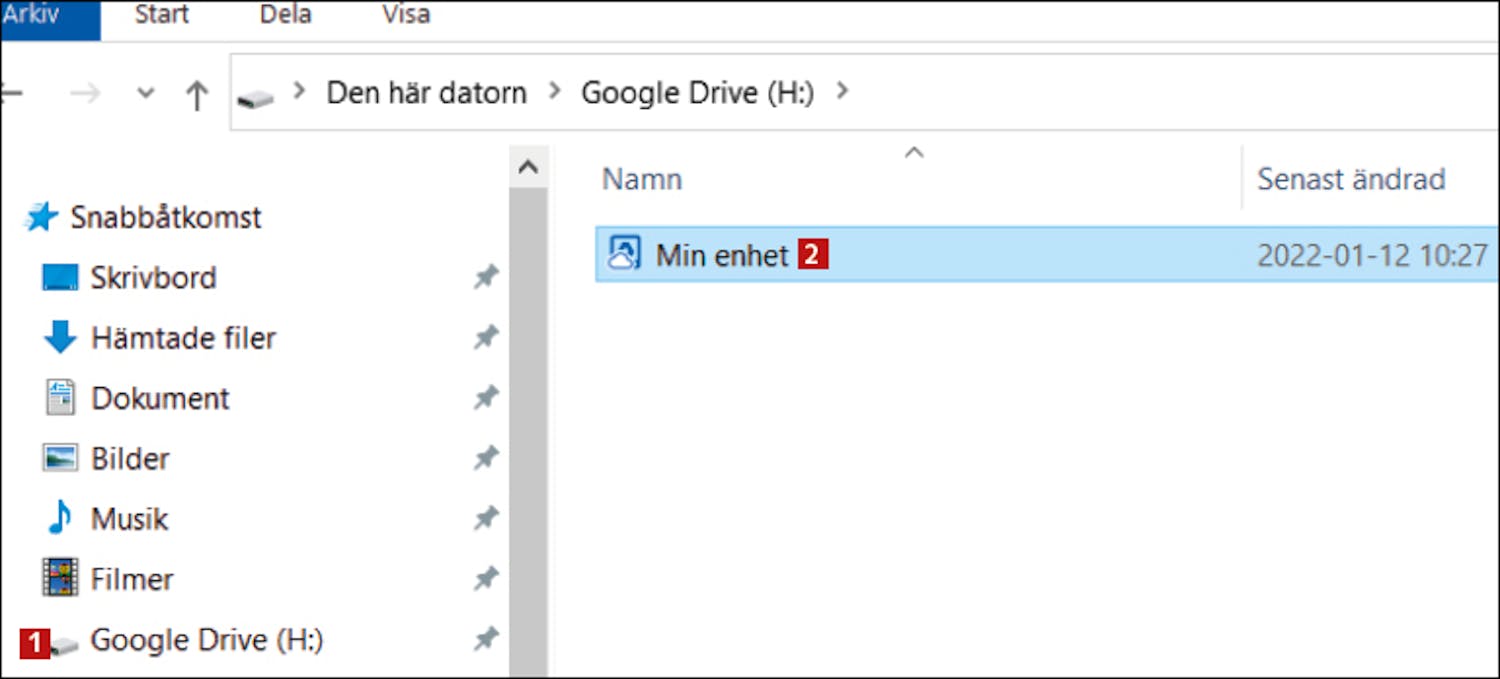Click the Musik note icon

(x=60, y=519)
